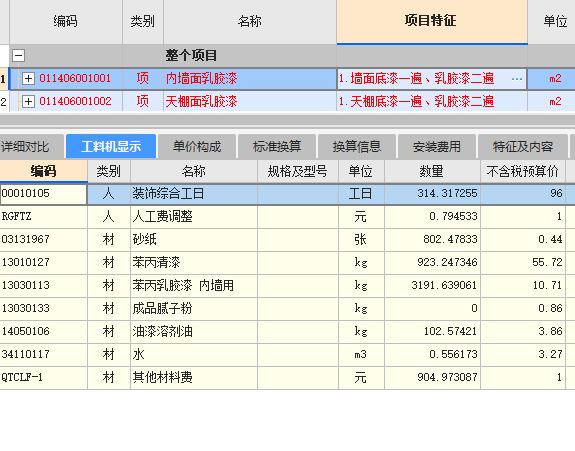Select 苯丙清漆 material name
The width and height of the screenshot is (575, 451).
click(x=194, y=263)
